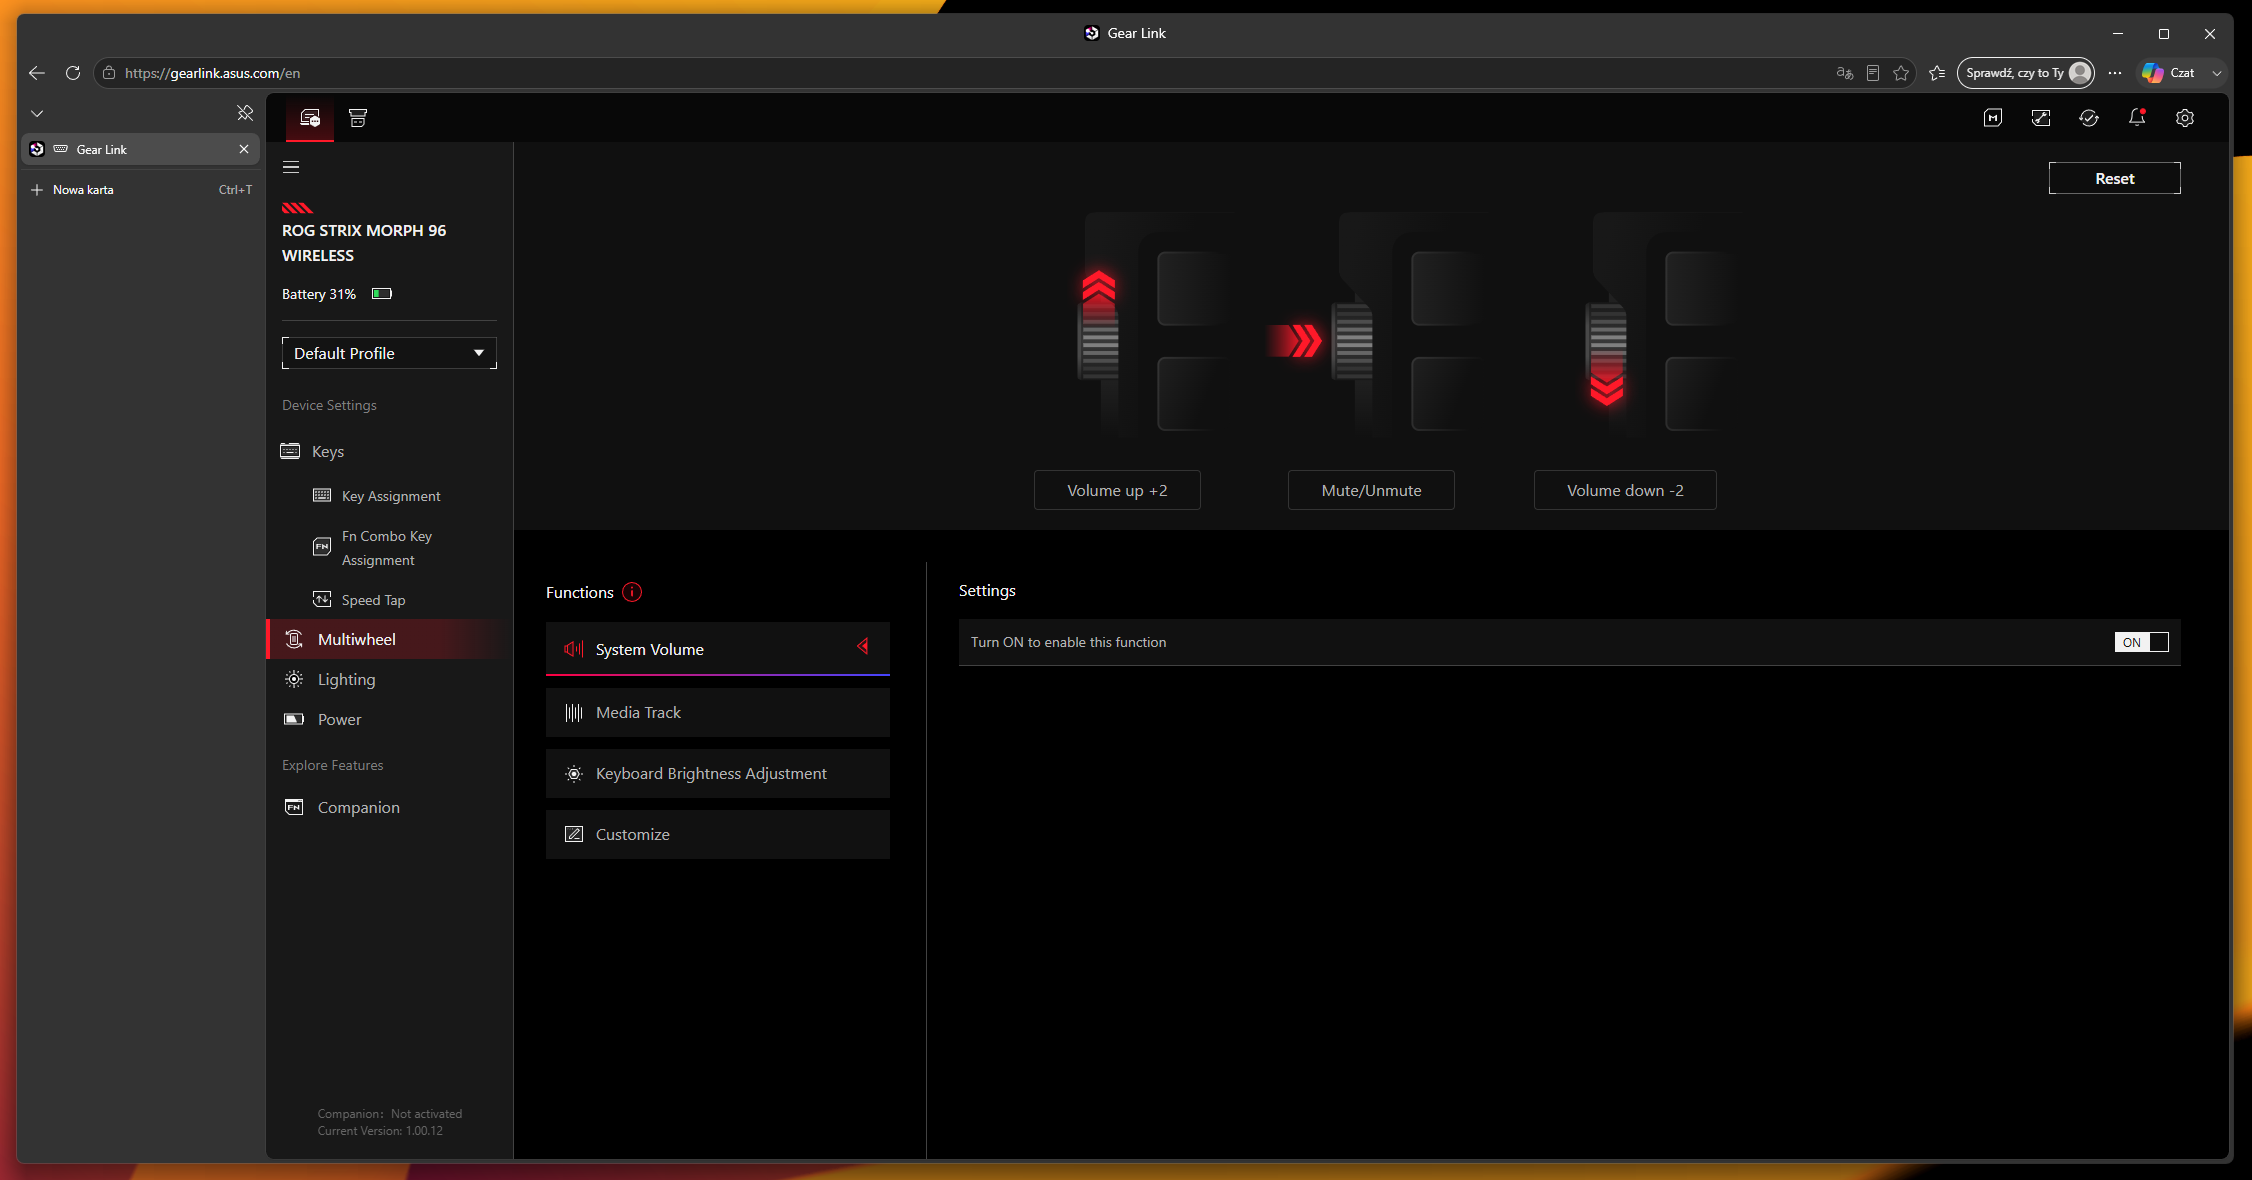Viewport: 2252px width, 1180px height.
Task: Open the Default Profile dropdown
Action: pos(389,353)
